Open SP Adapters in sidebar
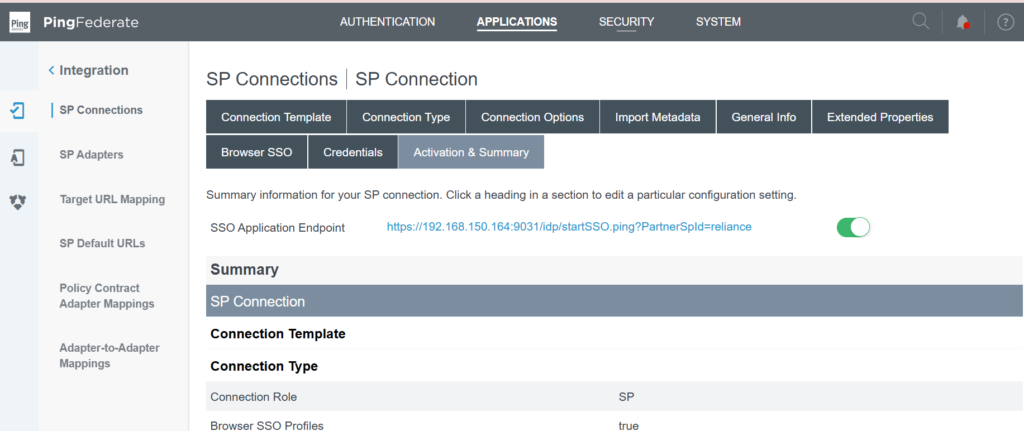Image resolution: width=1024 pixels, height=431 pixels. 91,155
